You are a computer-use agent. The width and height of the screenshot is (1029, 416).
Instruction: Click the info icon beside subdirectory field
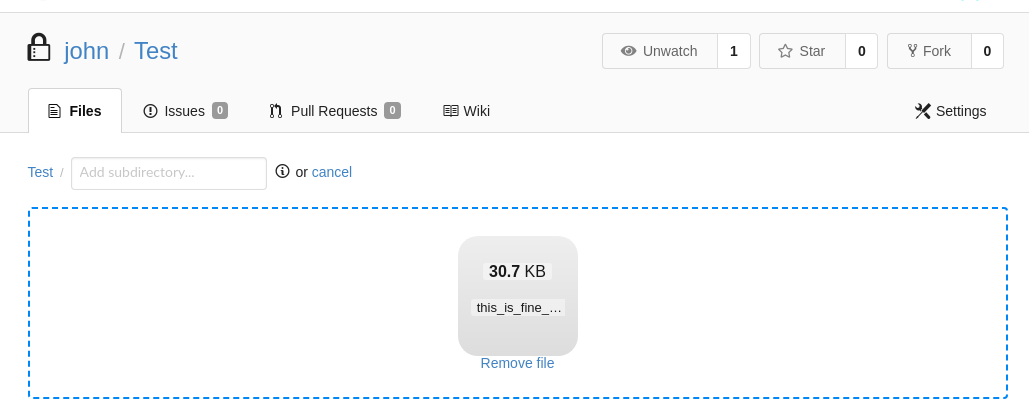point(282,171)
